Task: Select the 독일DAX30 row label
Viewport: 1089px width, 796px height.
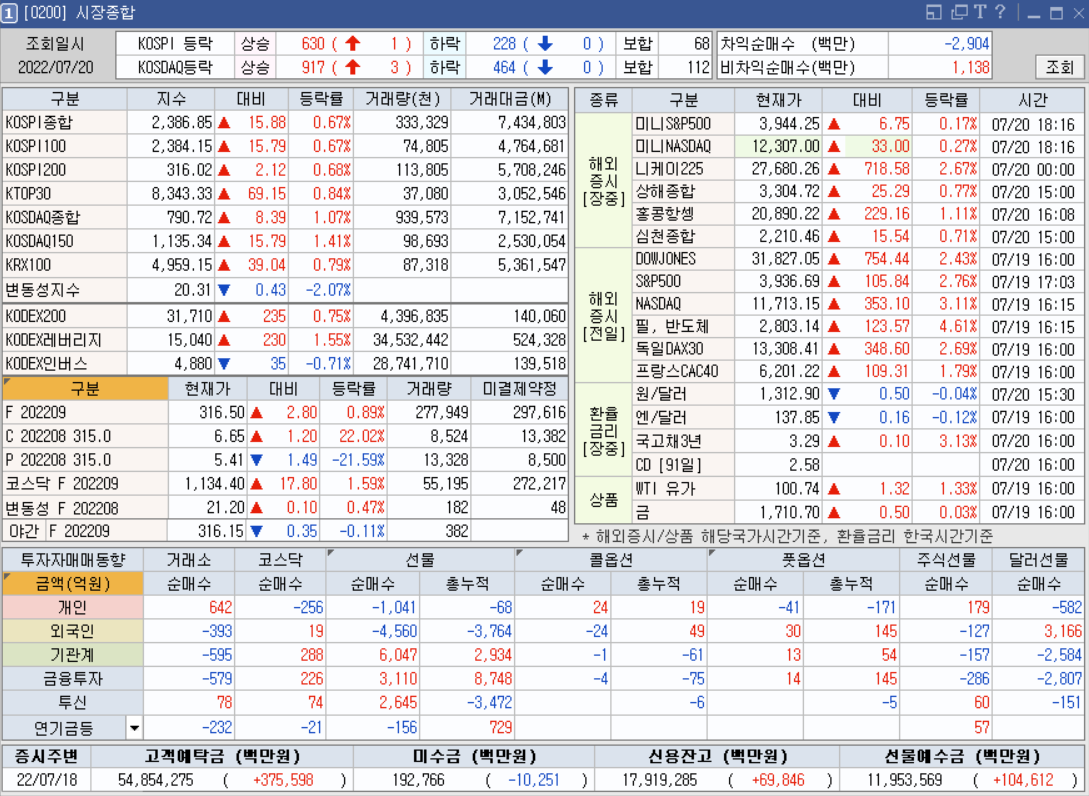Action: point(683,348)
